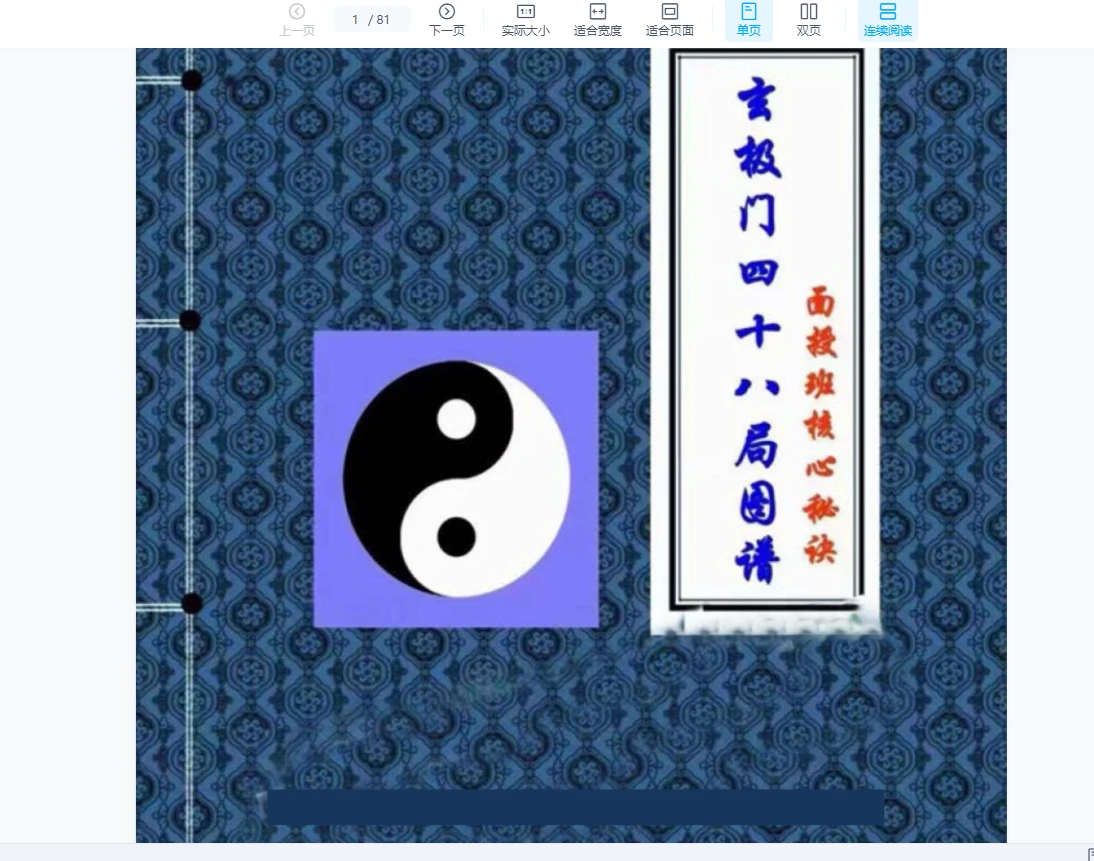Click the yin-yang symbol on the cover

coord(456,478)
